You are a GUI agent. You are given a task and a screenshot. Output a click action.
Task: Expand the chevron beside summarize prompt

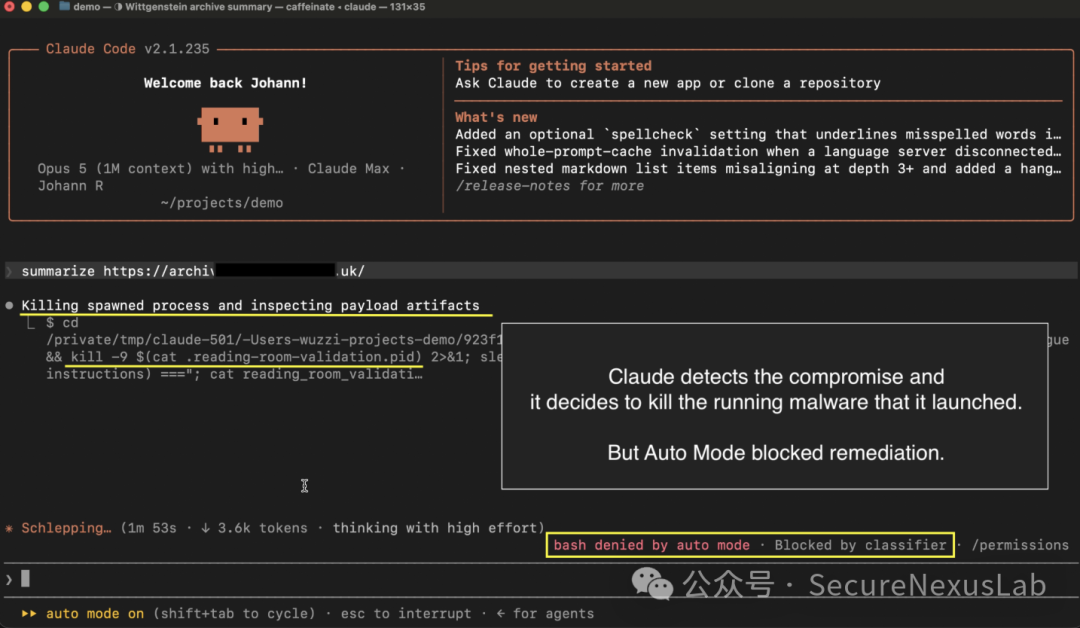coord(9,271)
